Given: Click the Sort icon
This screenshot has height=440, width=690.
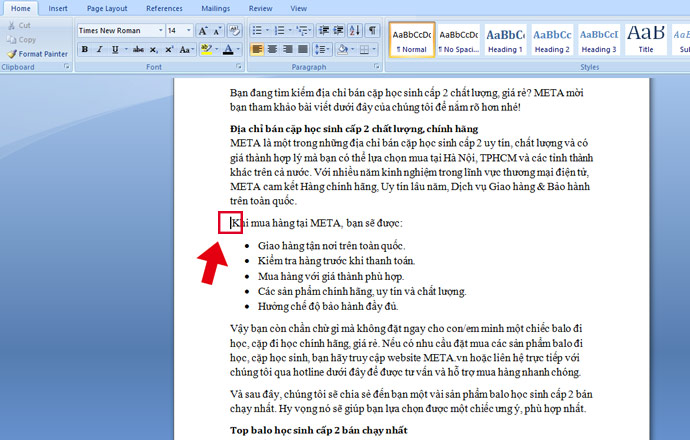Looking at the screenshot, I should click(x=354, y=31).
